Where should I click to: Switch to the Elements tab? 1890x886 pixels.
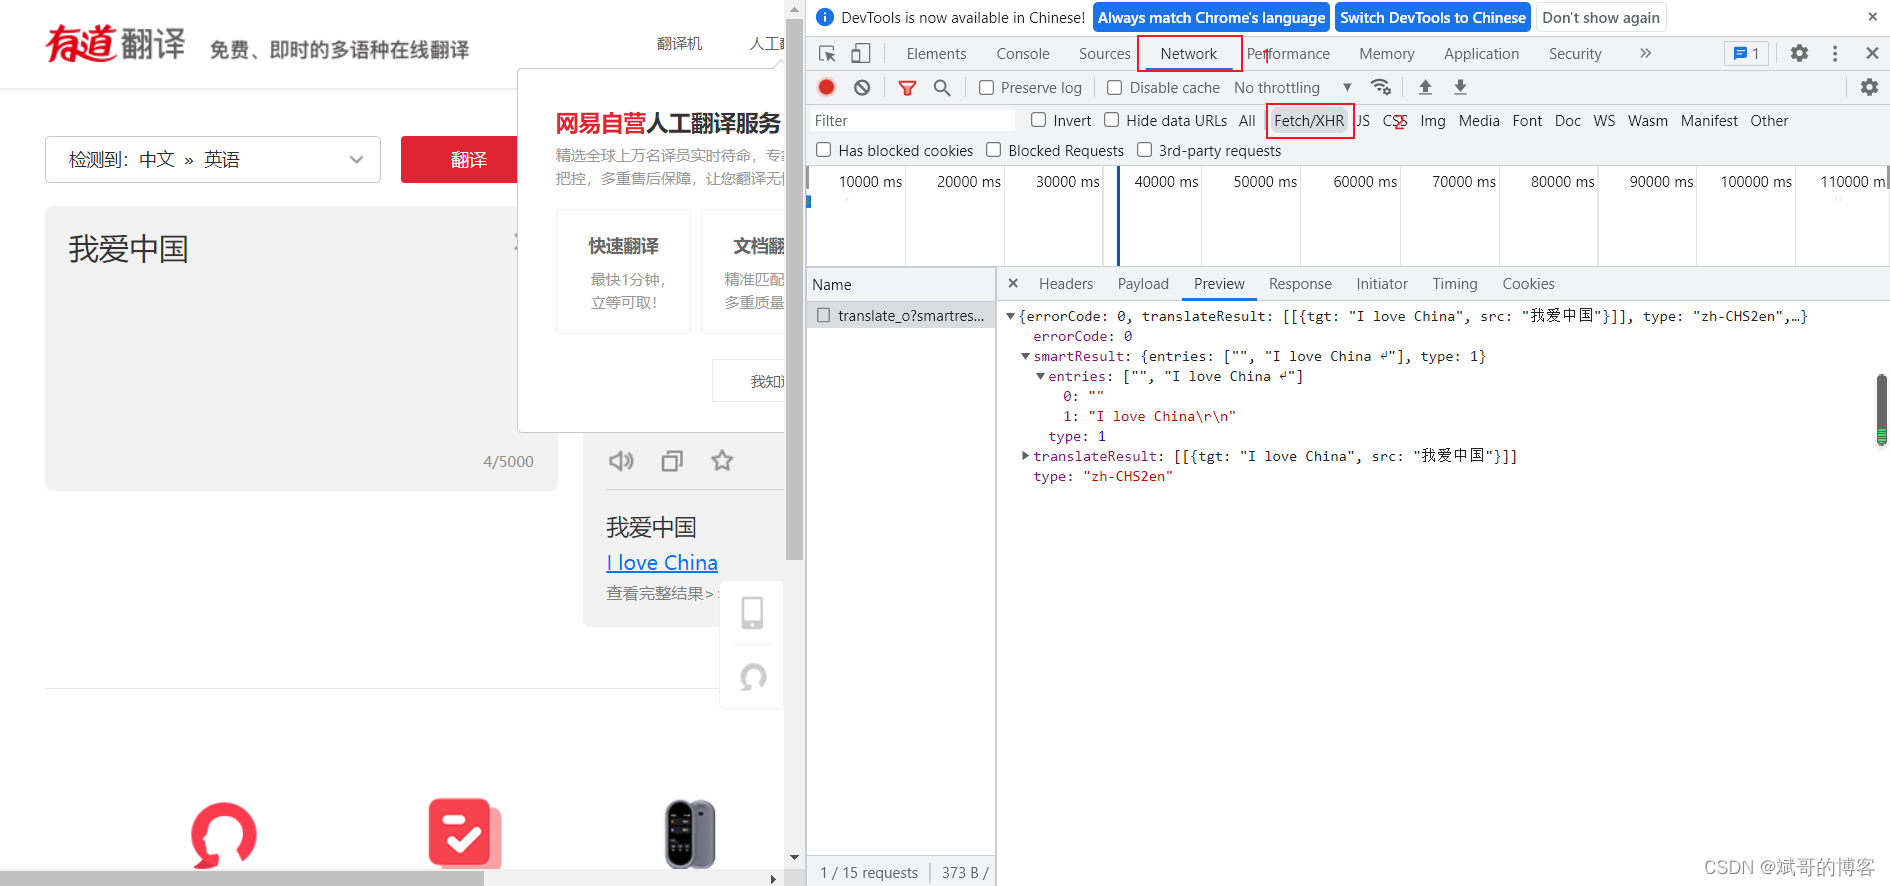pos(936,54)
